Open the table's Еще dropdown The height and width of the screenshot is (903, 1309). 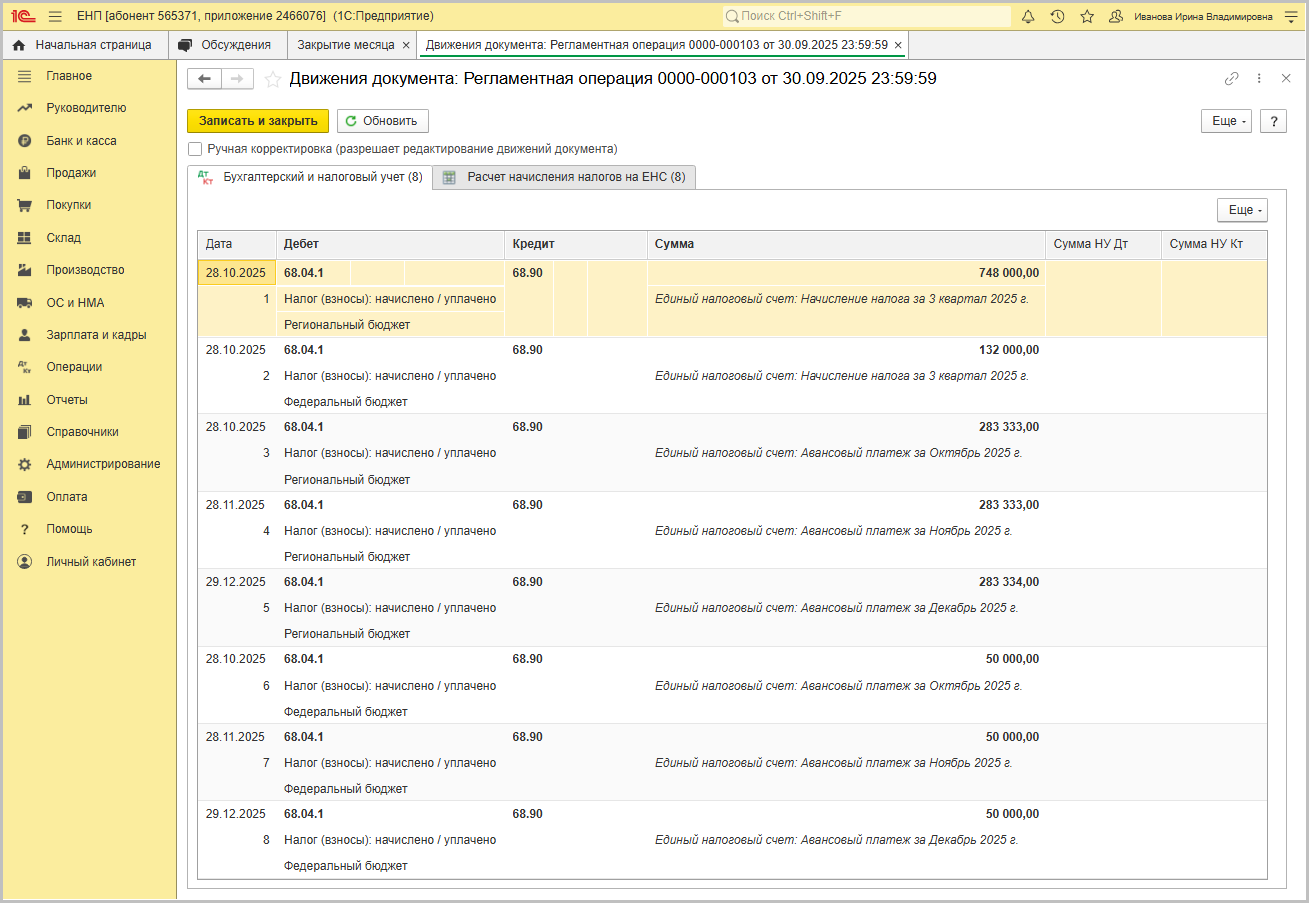pos(1242,210)
